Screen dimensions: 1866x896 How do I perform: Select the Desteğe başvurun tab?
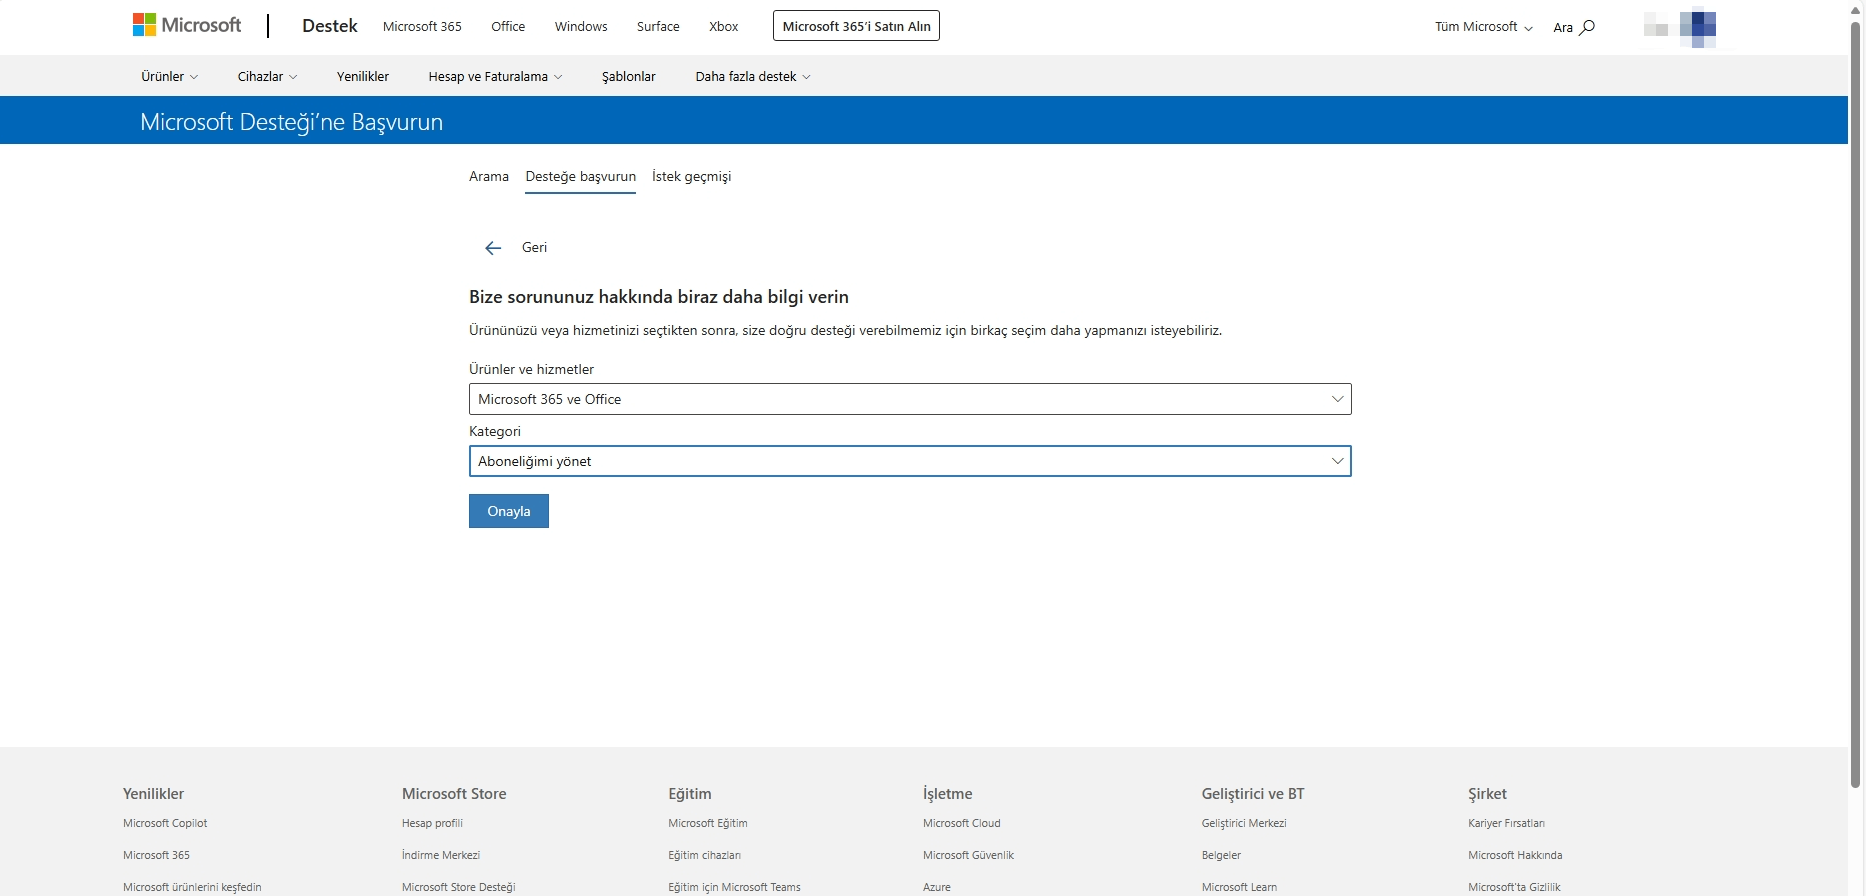click(x=581, y=176)
